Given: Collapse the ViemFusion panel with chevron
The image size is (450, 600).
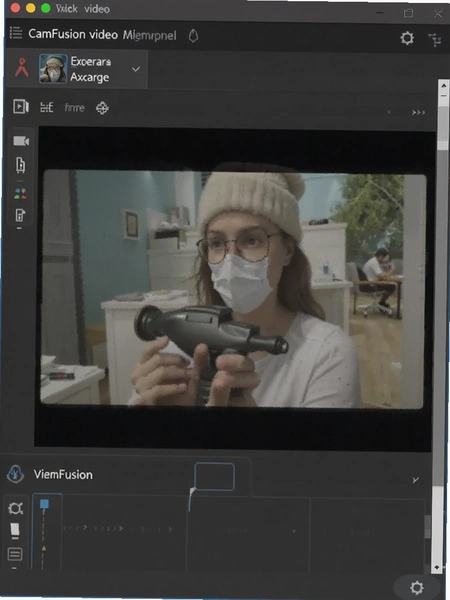Looking at the screenshot, I should pyautogui.click(x=416, y=480).
